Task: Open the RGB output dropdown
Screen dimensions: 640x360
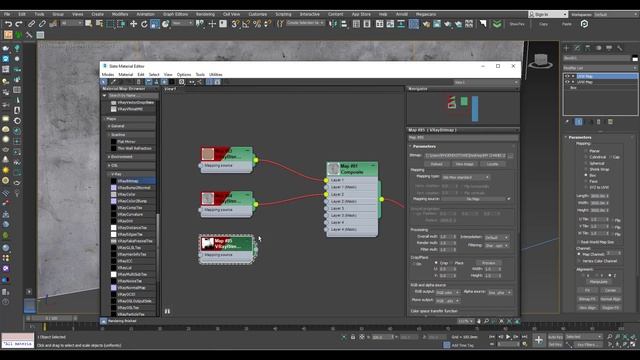Action: point(448,293)
